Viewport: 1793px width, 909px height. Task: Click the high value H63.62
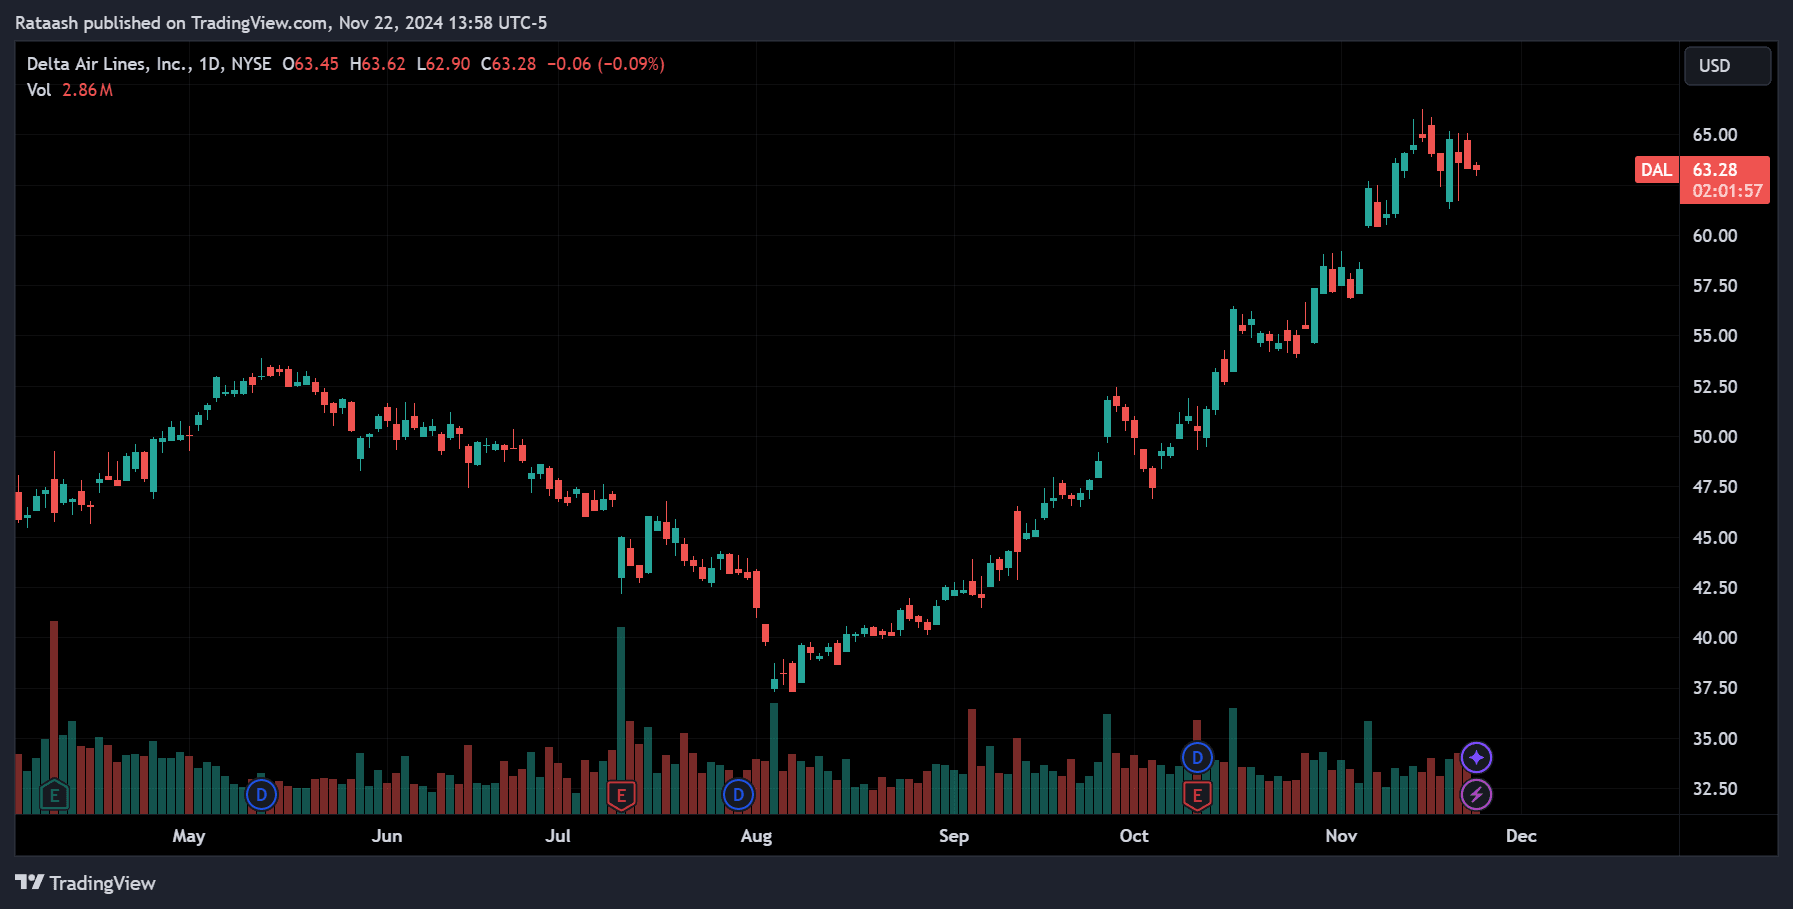[377, 64]
